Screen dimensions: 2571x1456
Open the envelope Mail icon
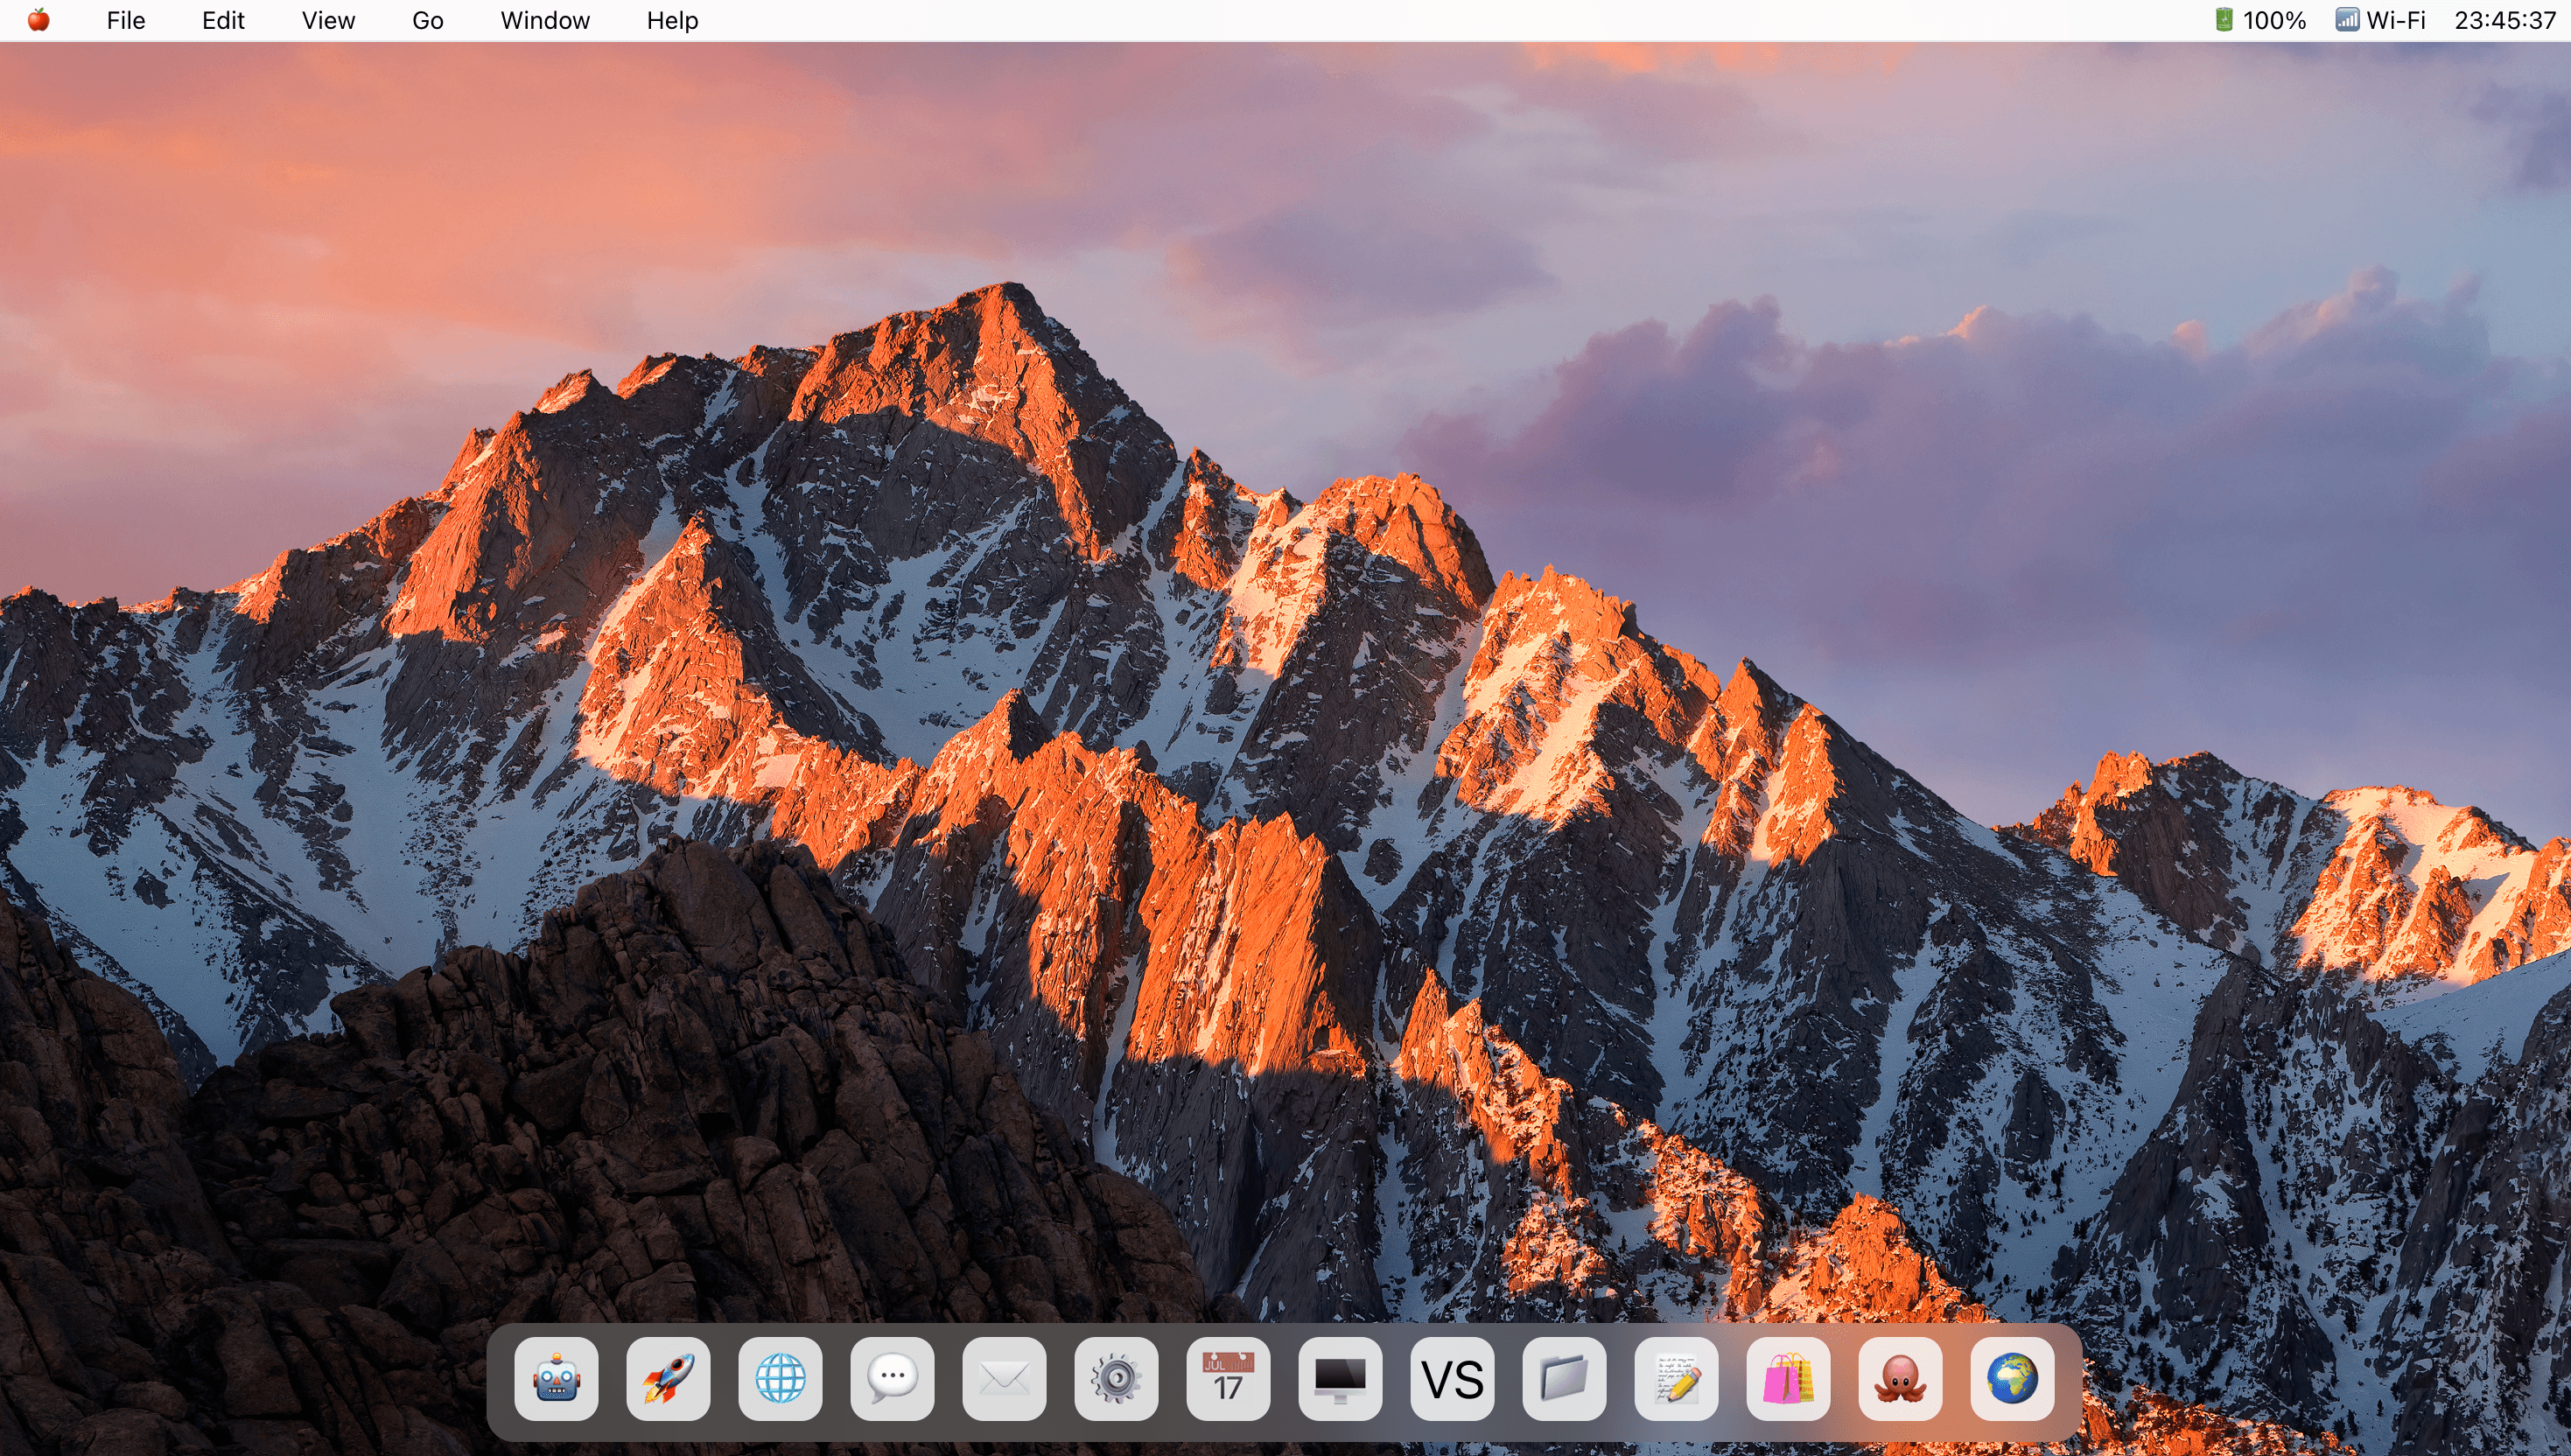click(1004, 1379)
